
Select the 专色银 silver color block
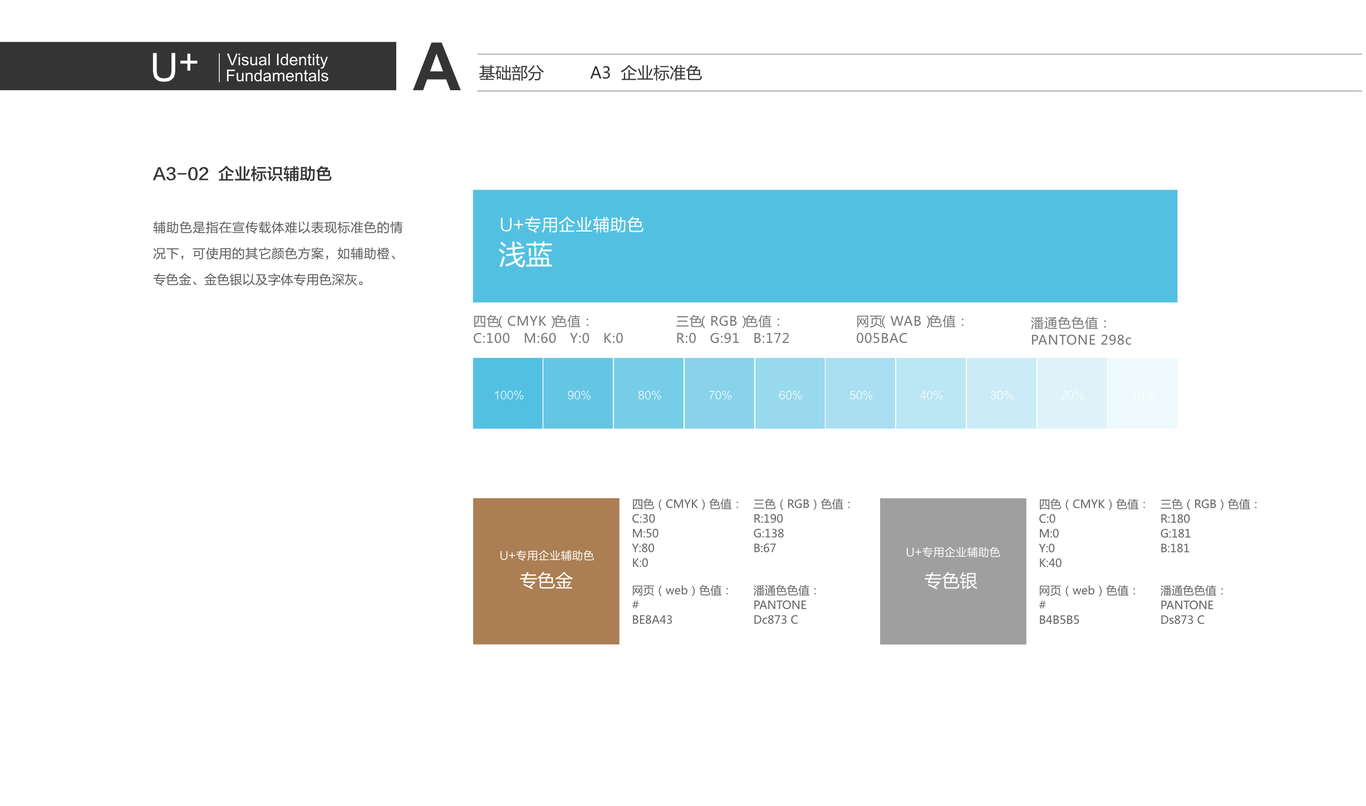pos(953,571)
